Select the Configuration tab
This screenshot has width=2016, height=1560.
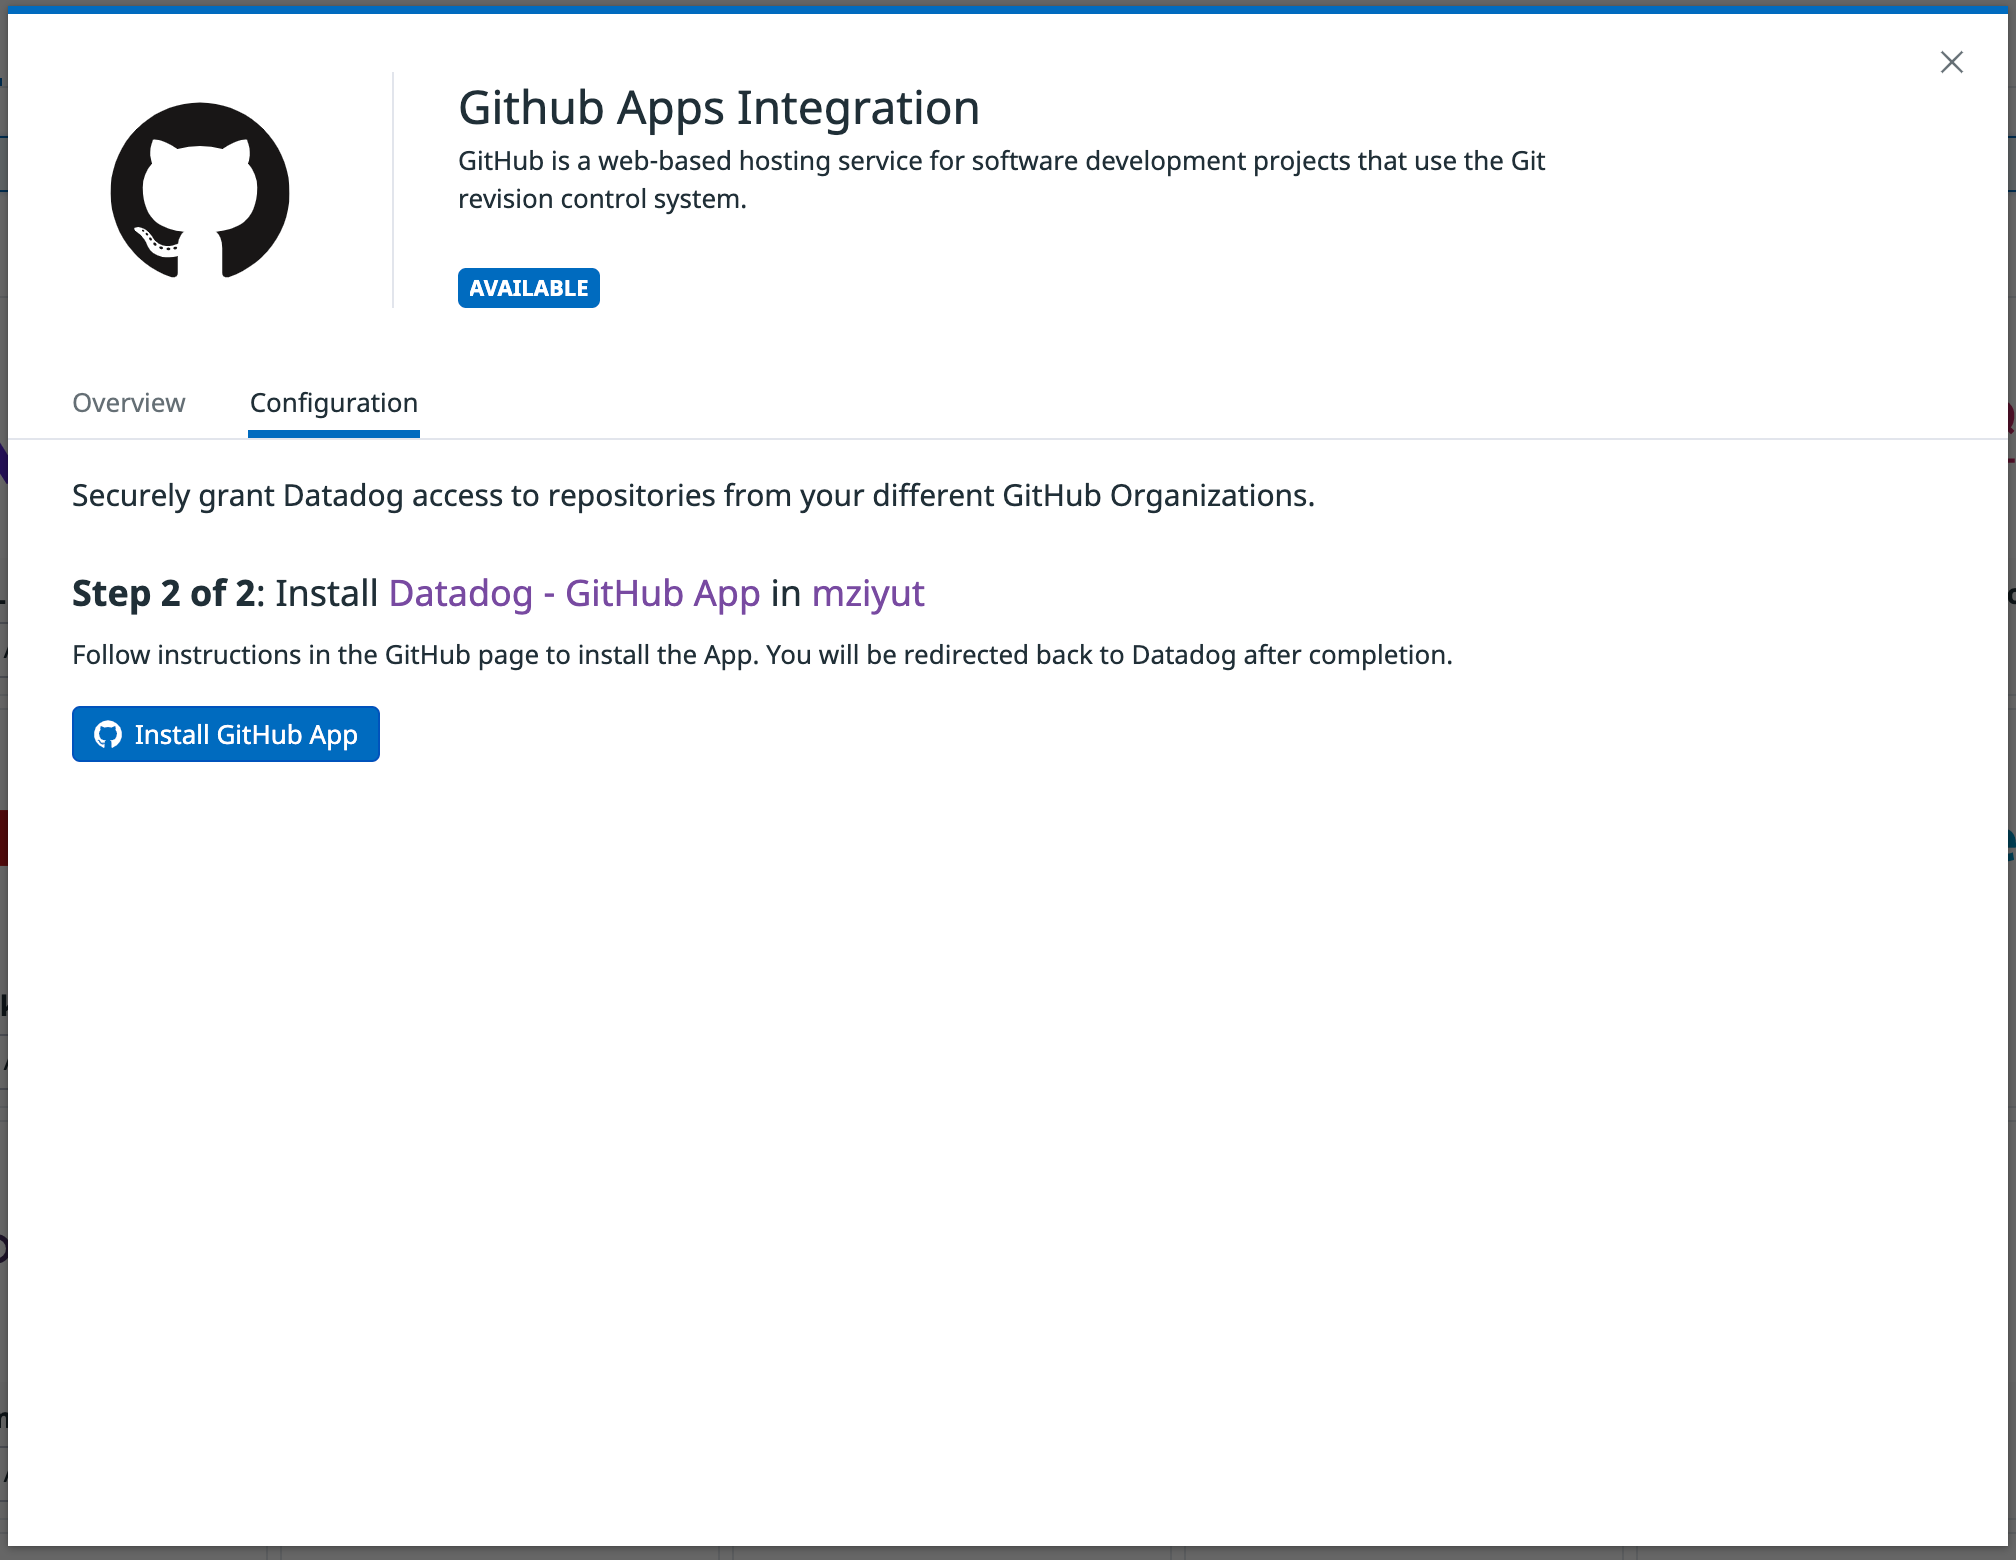(x=334, y=403)
